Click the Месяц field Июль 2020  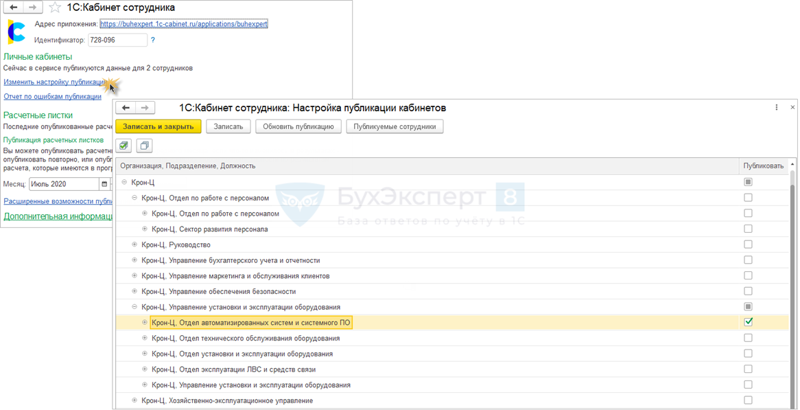(x=64, y=184)
